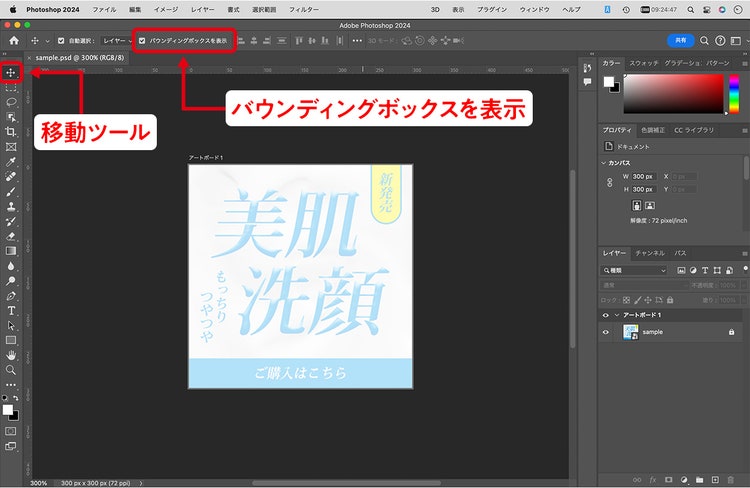Select the Spot Healing Brush tool

pyautogui.click(x=11, y=177)
